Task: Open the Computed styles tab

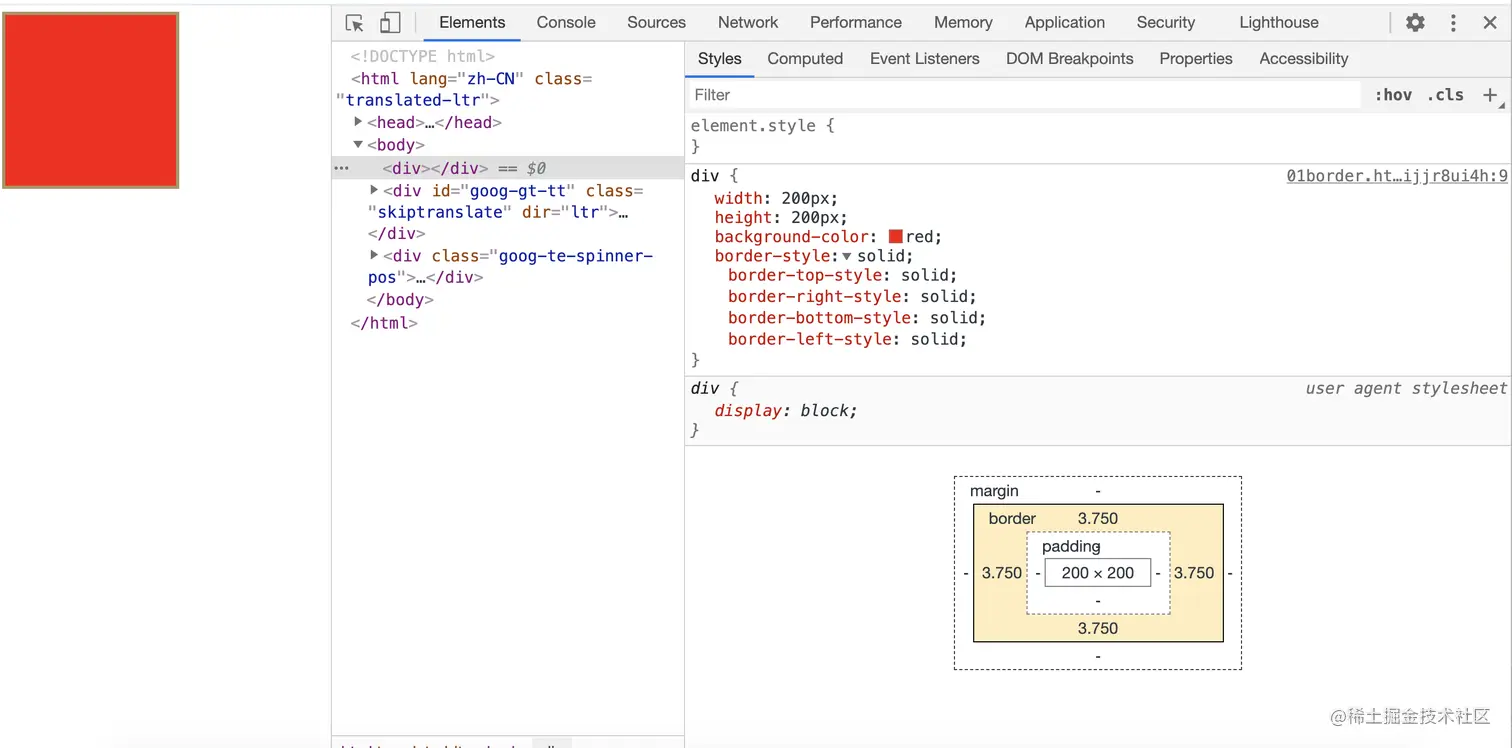Action: [x=805, y=59]
